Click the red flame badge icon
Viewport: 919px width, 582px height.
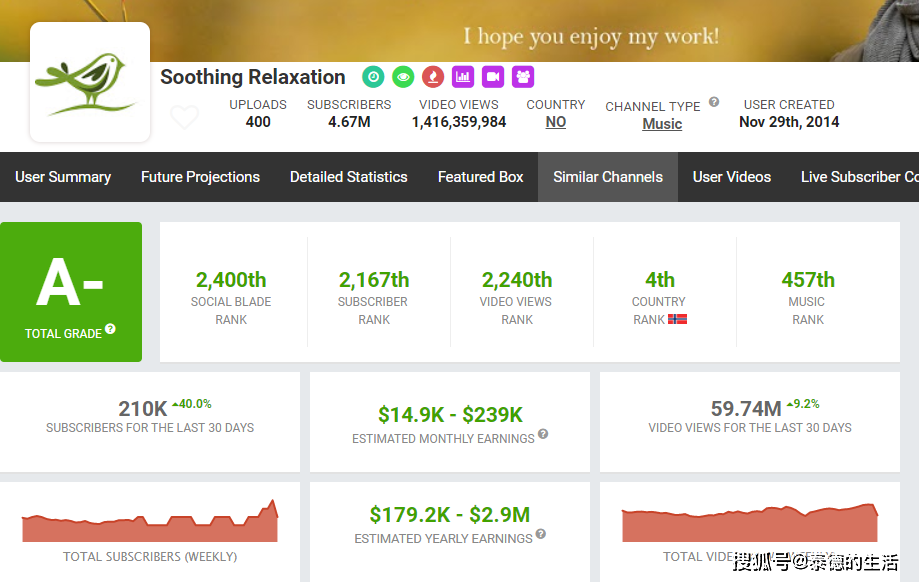433,77
